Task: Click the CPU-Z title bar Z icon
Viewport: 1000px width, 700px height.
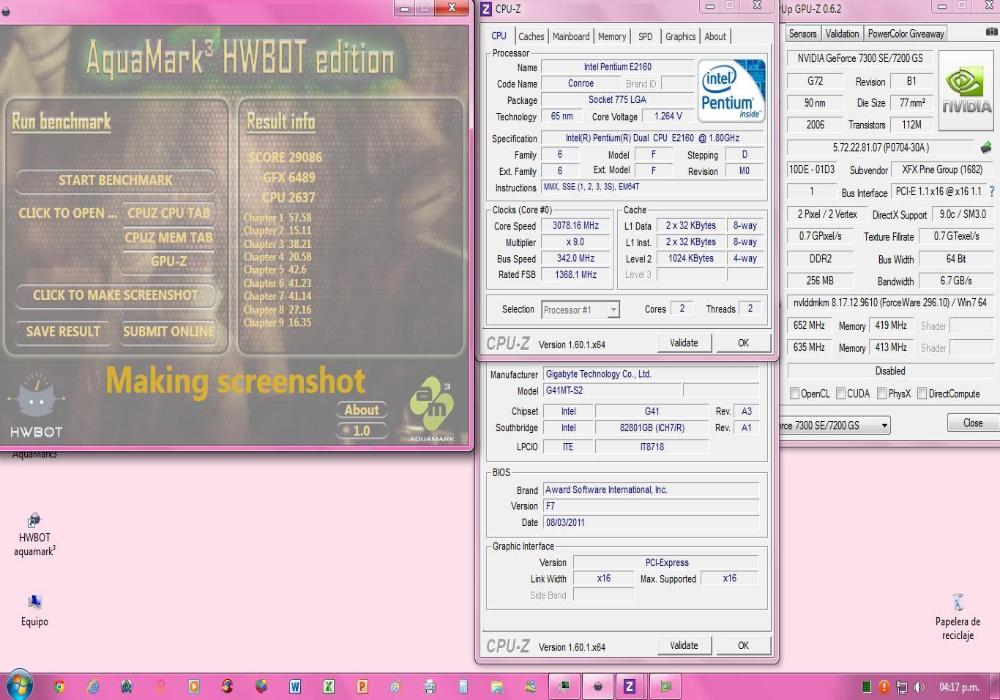Action: tap(486, 9)
